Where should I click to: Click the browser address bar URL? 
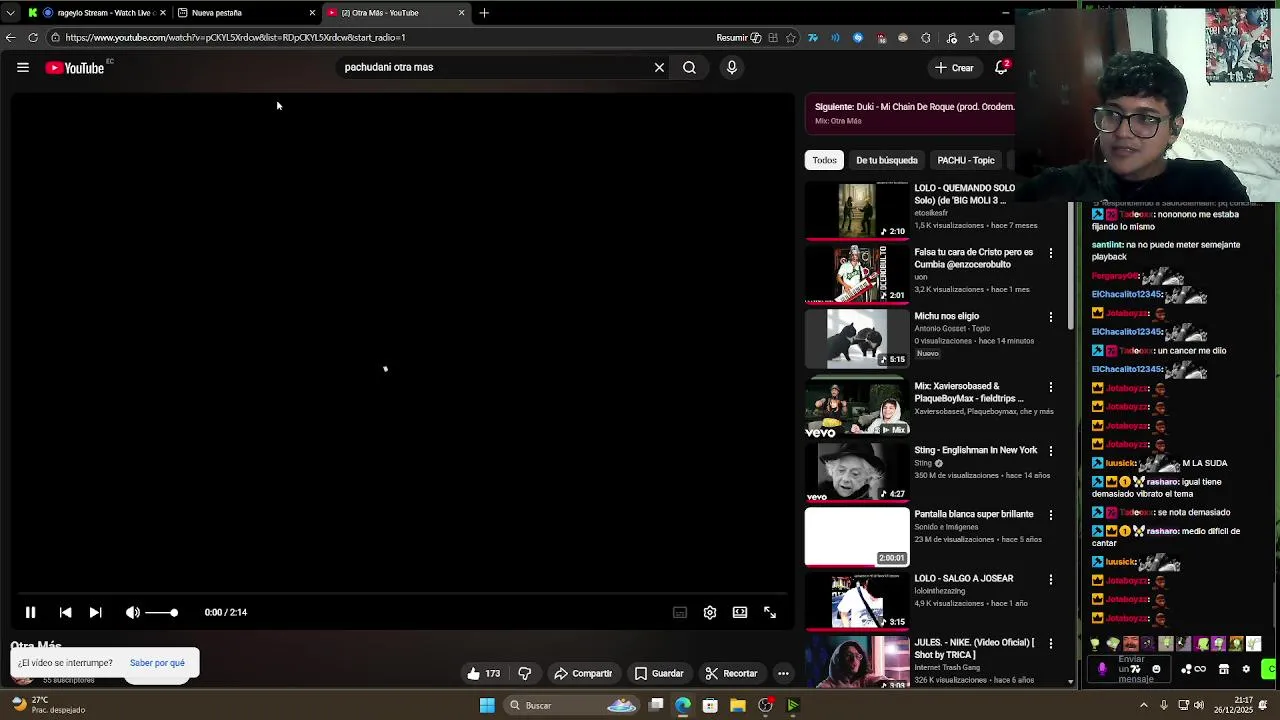coord(235,38)
